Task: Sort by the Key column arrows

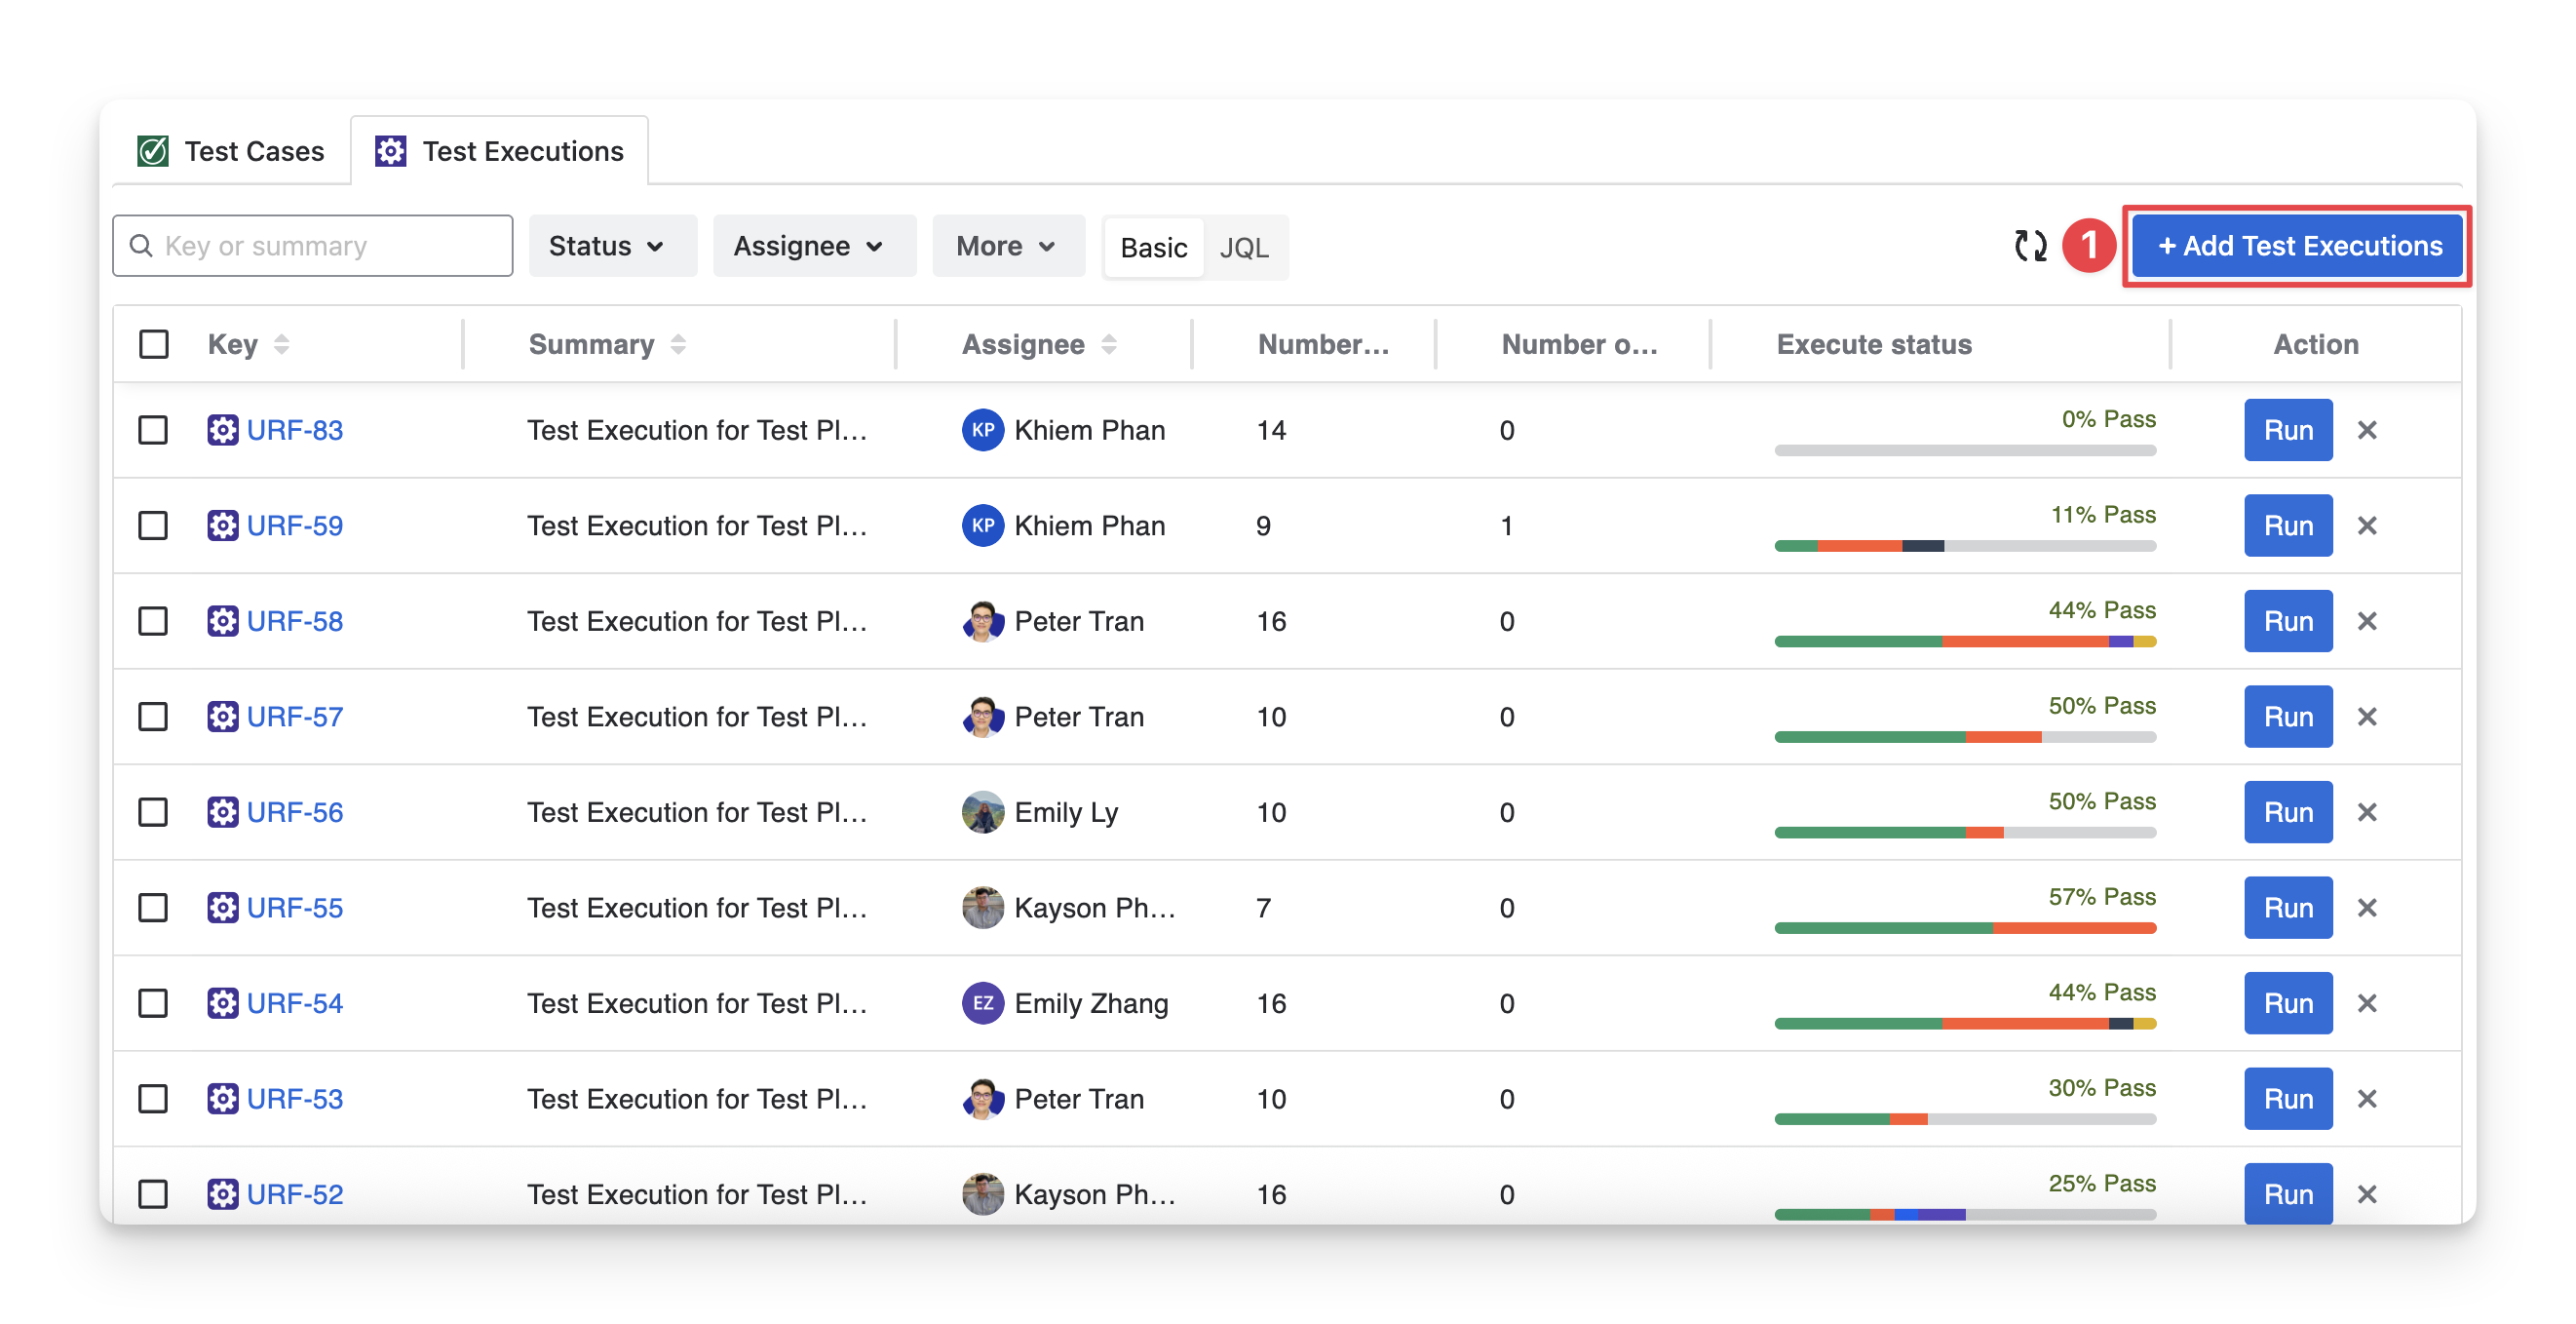Action: pyautogui.click(x=282, y=344)
